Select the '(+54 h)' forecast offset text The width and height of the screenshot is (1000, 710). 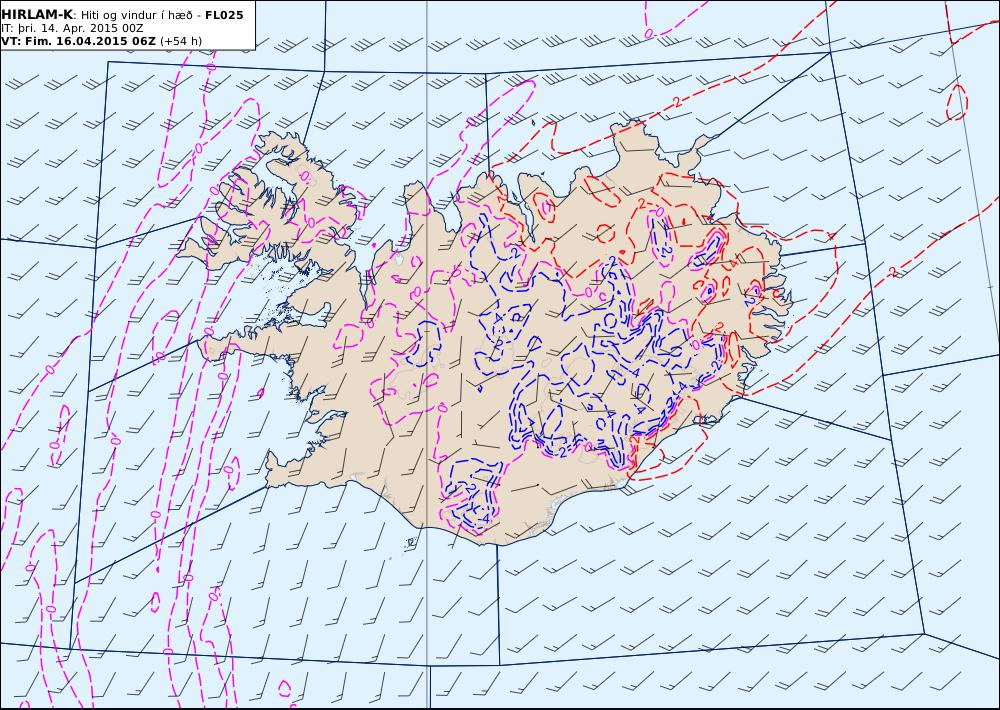click(x=180, y=41)
